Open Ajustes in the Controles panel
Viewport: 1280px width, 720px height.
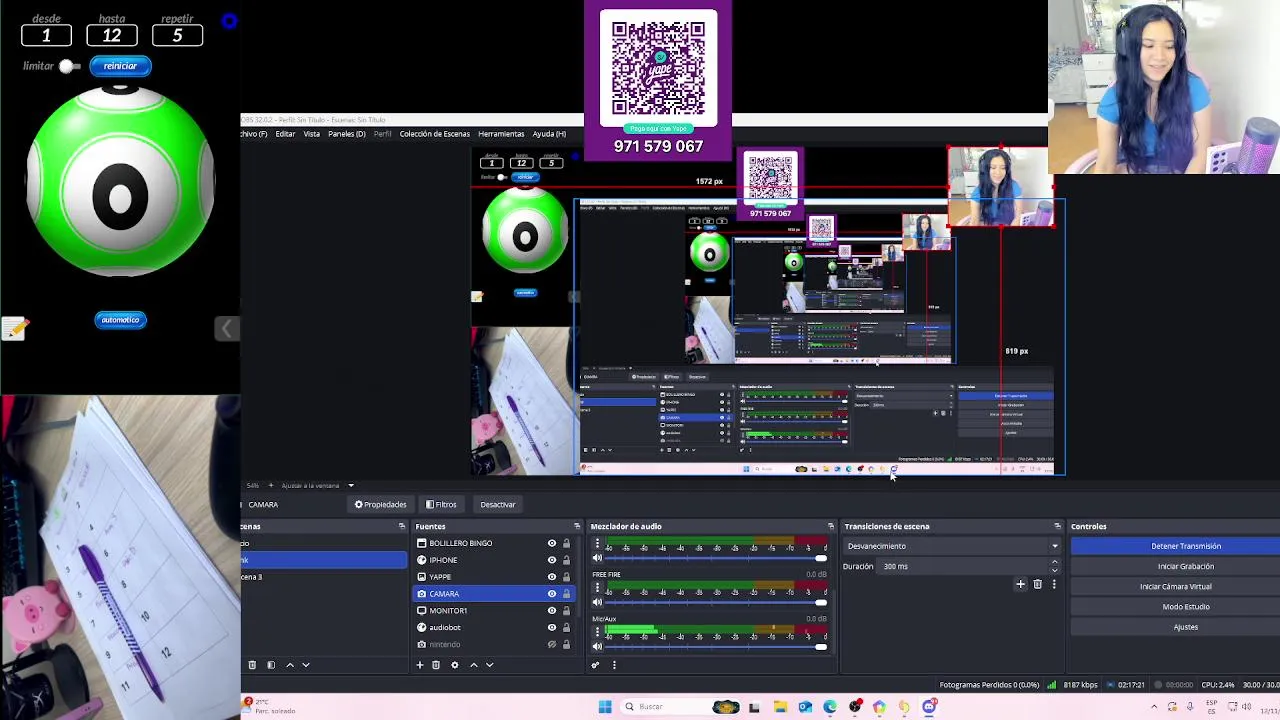[x=1185, y=627]
